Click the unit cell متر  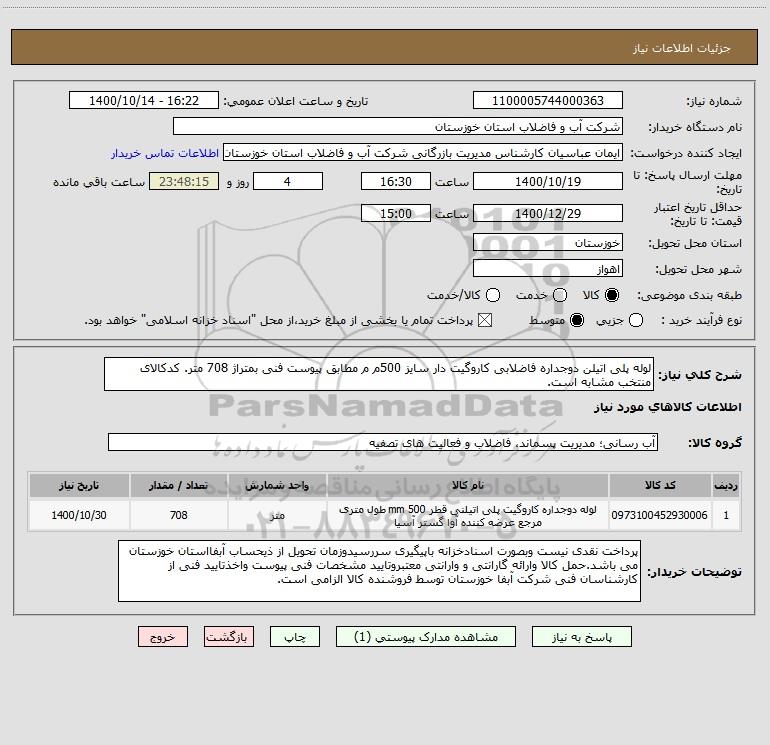(277, 515)
